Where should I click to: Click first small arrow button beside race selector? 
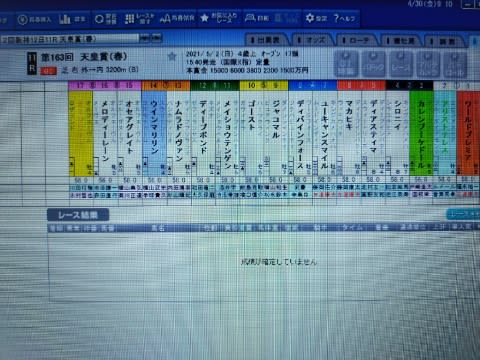(144, 38)
